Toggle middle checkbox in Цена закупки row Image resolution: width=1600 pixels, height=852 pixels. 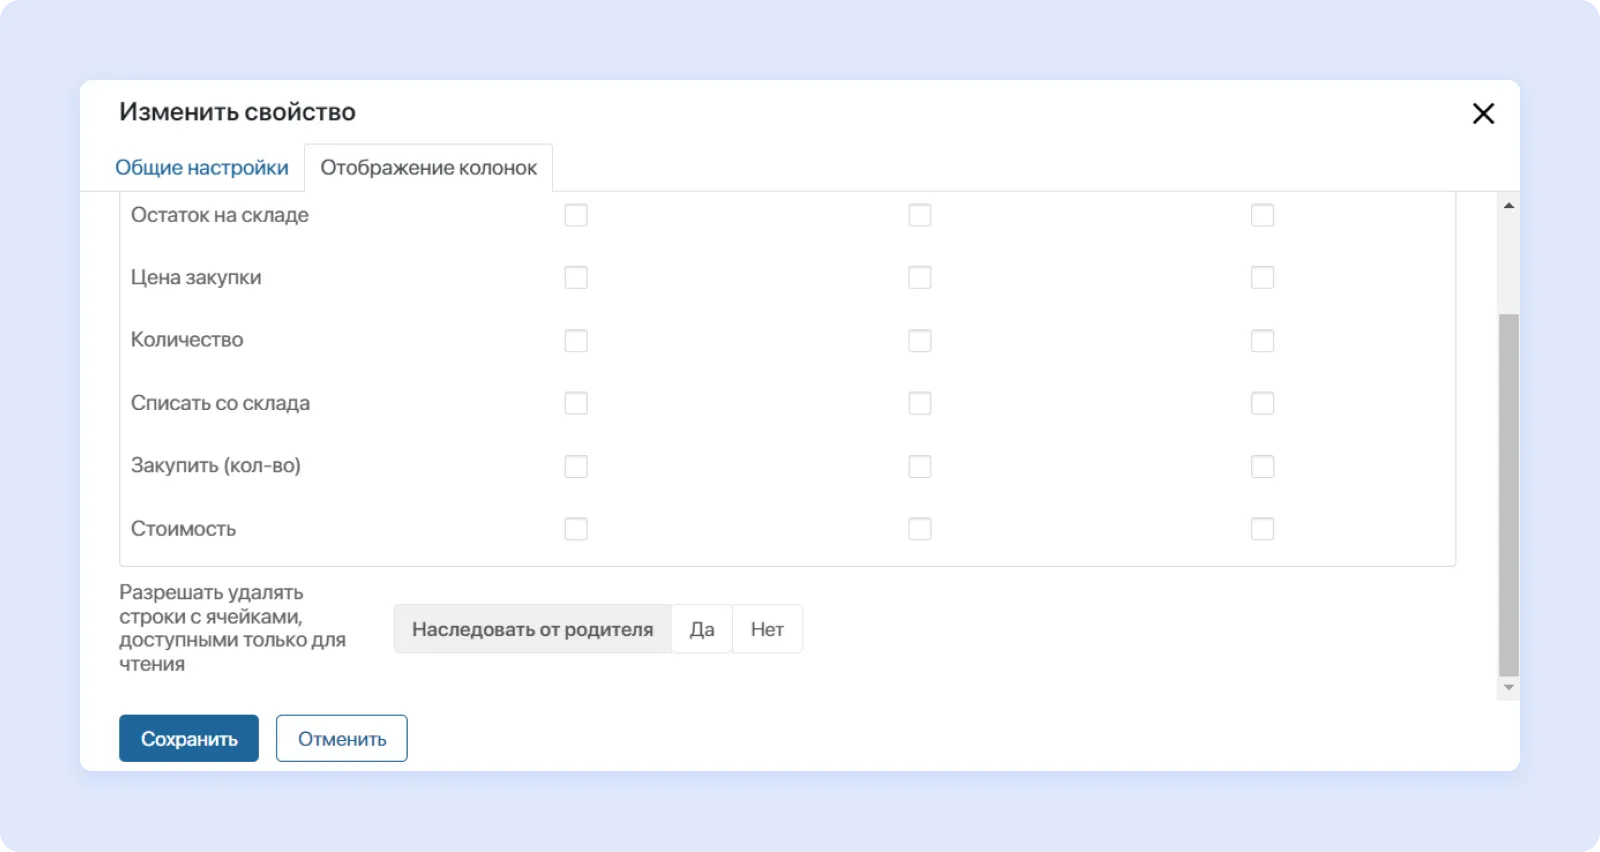(x=920, y=277)
